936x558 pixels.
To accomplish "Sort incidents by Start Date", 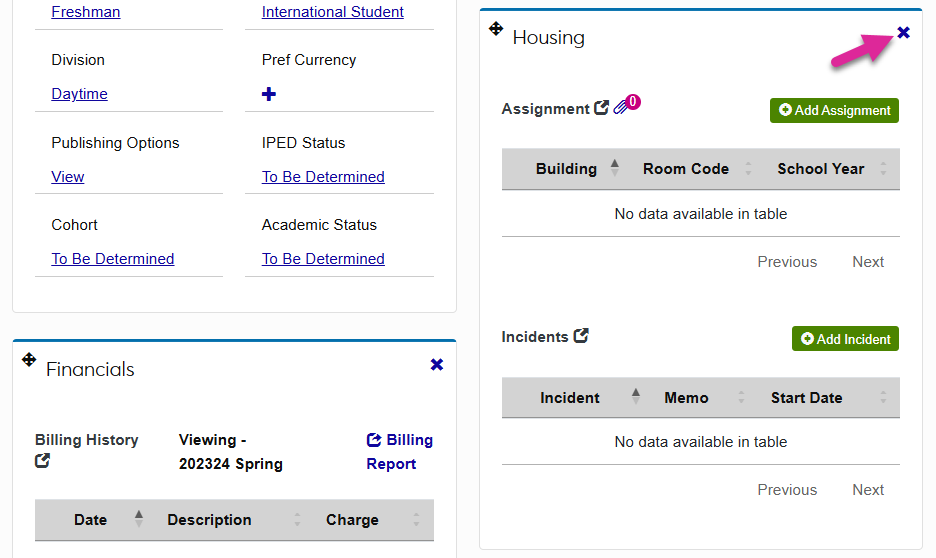I will click(806, 398).
